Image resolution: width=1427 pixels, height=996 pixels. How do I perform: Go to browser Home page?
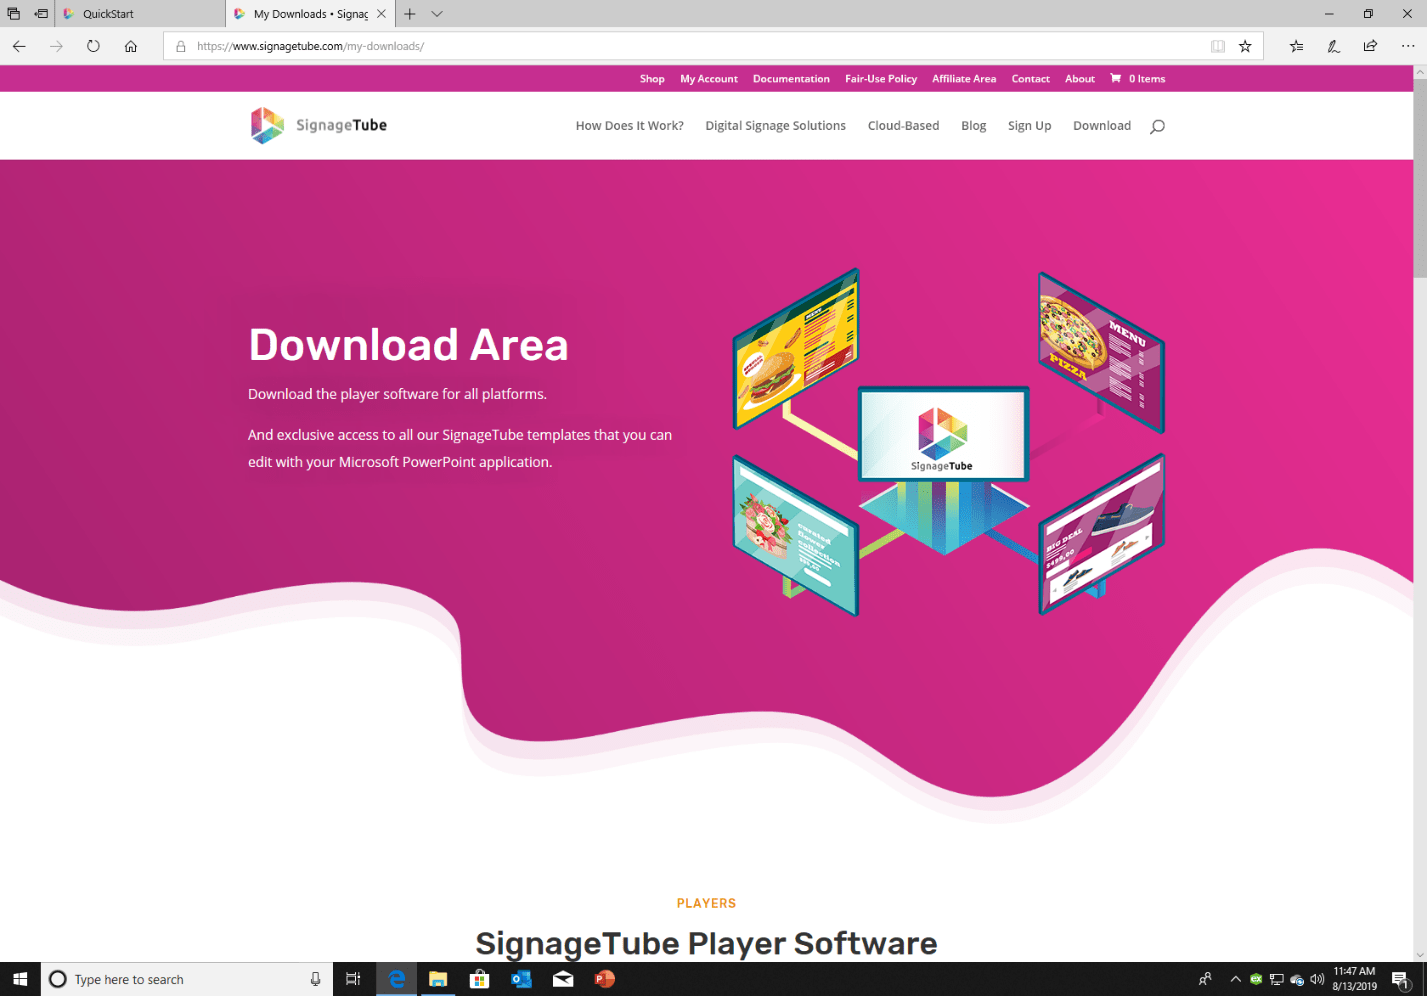pos(131,46)
